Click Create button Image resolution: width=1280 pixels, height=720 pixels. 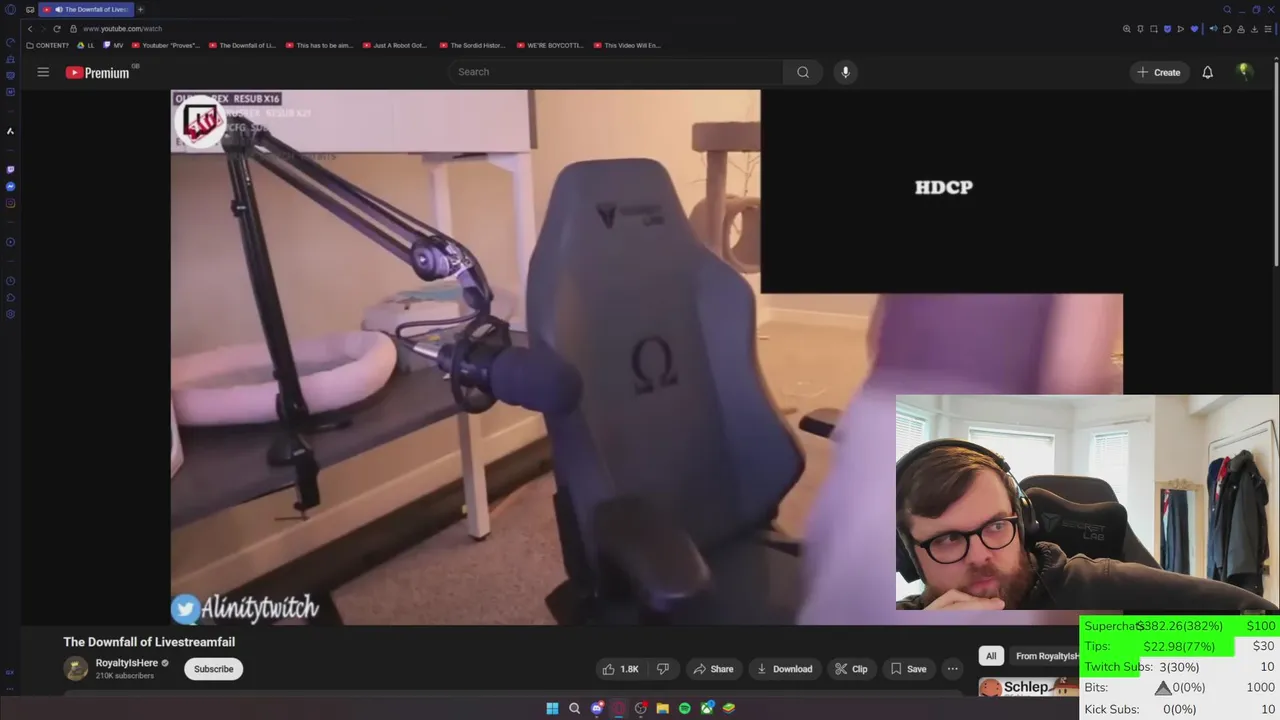[x=1158, y=72]
